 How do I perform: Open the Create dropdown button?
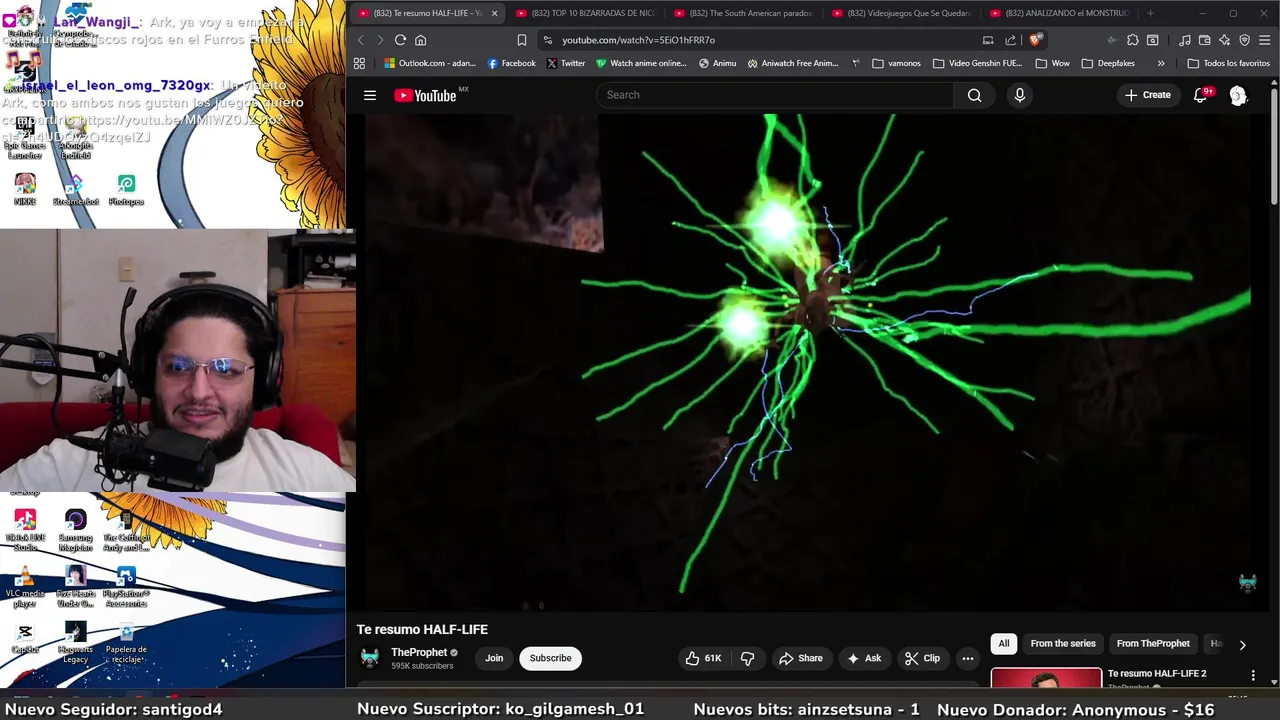pyautogui.click(x=1147, y=95)
